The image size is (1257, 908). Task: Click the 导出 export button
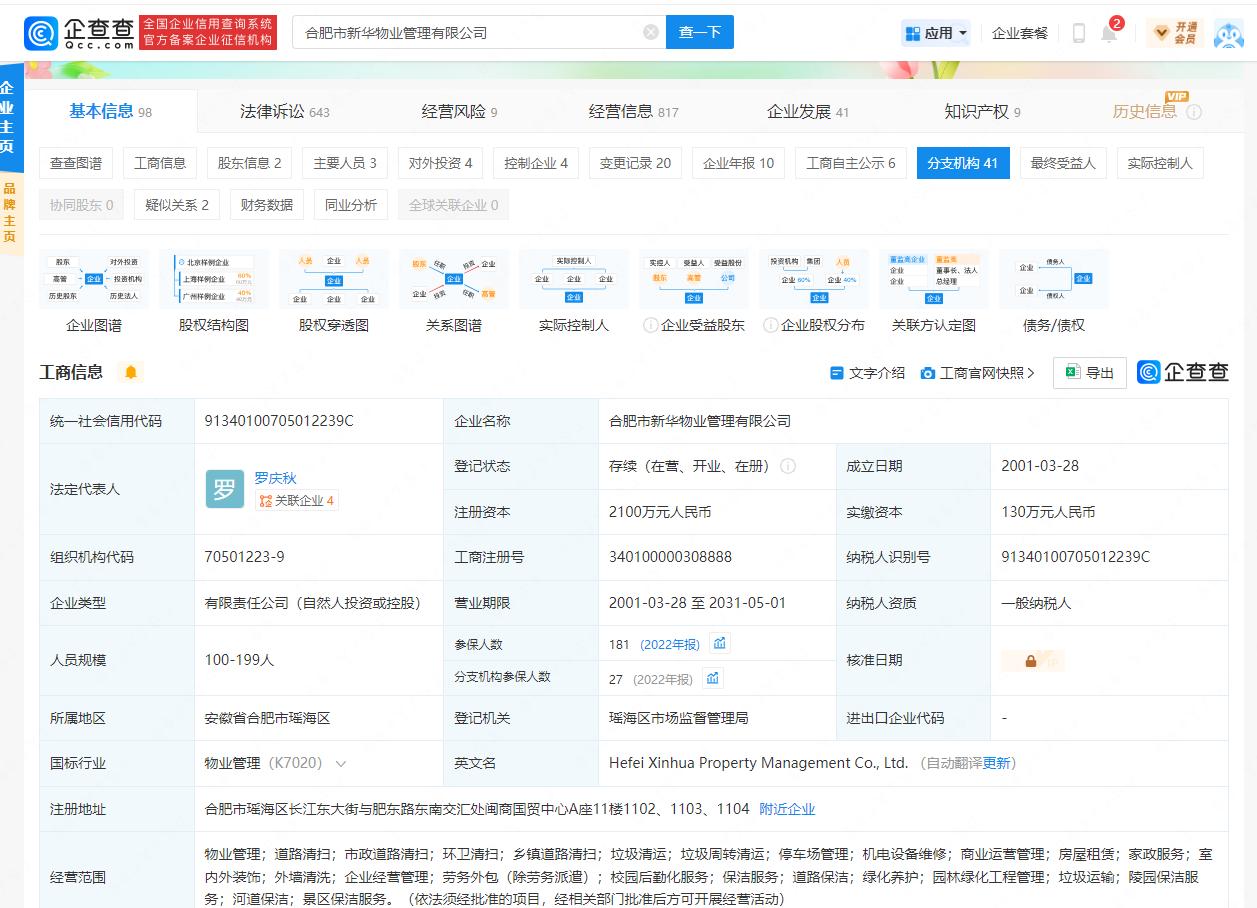click(x=1090, y=372)
